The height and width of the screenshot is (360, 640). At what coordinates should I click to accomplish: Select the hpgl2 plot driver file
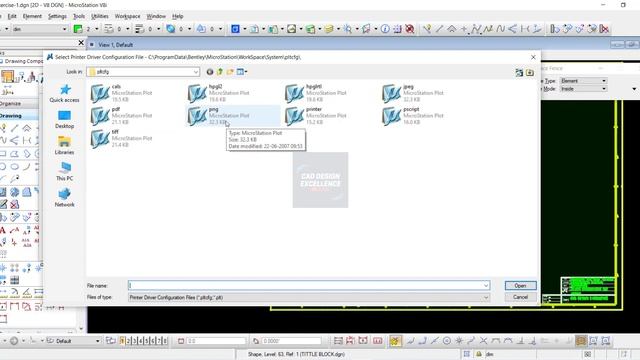click(x=218, y=93)
